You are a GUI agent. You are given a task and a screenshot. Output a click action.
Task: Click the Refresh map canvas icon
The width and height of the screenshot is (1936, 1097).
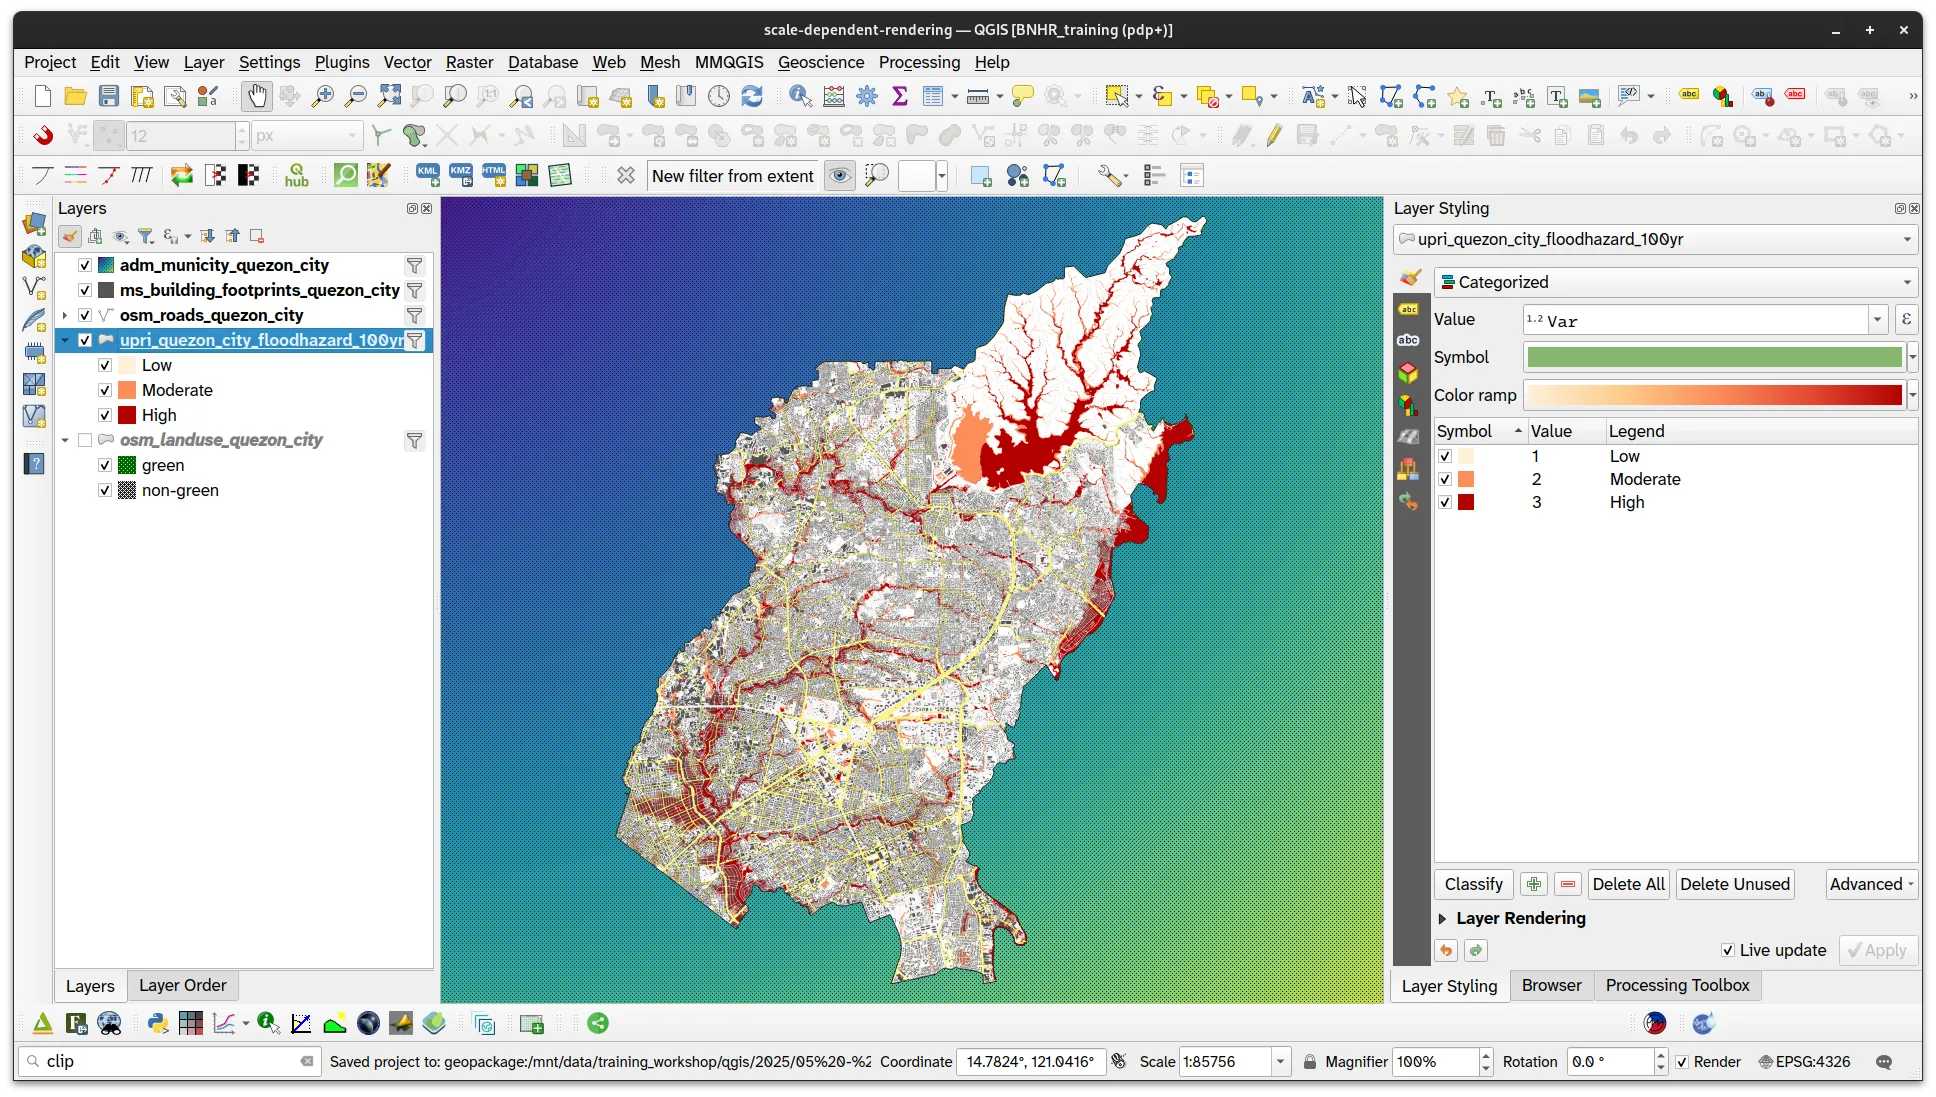click(752, 96)
